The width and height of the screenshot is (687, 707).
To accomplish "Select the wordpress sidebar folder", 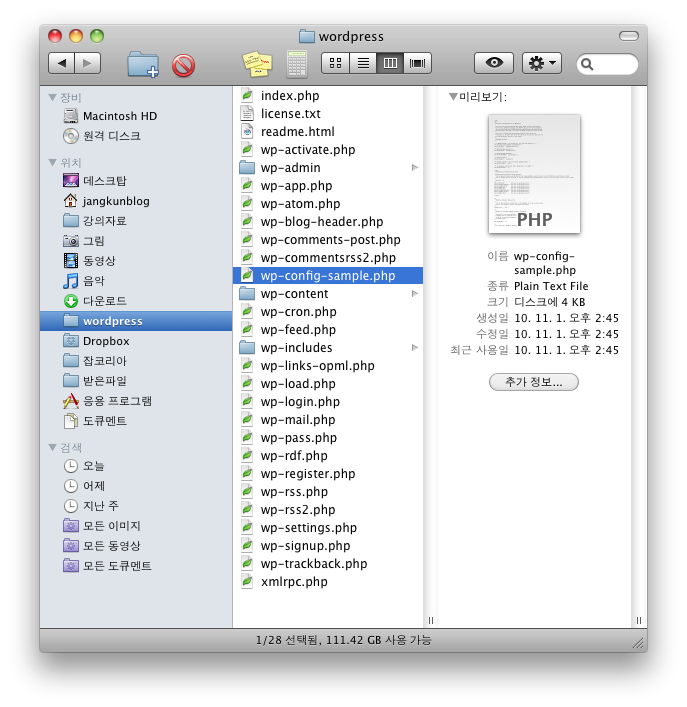I will pyautogui.click(x=136, y=321).
